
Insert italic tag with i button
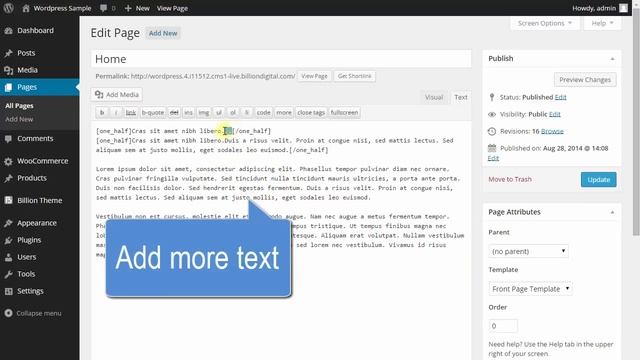pyautogui.click(x=116, y=112)
